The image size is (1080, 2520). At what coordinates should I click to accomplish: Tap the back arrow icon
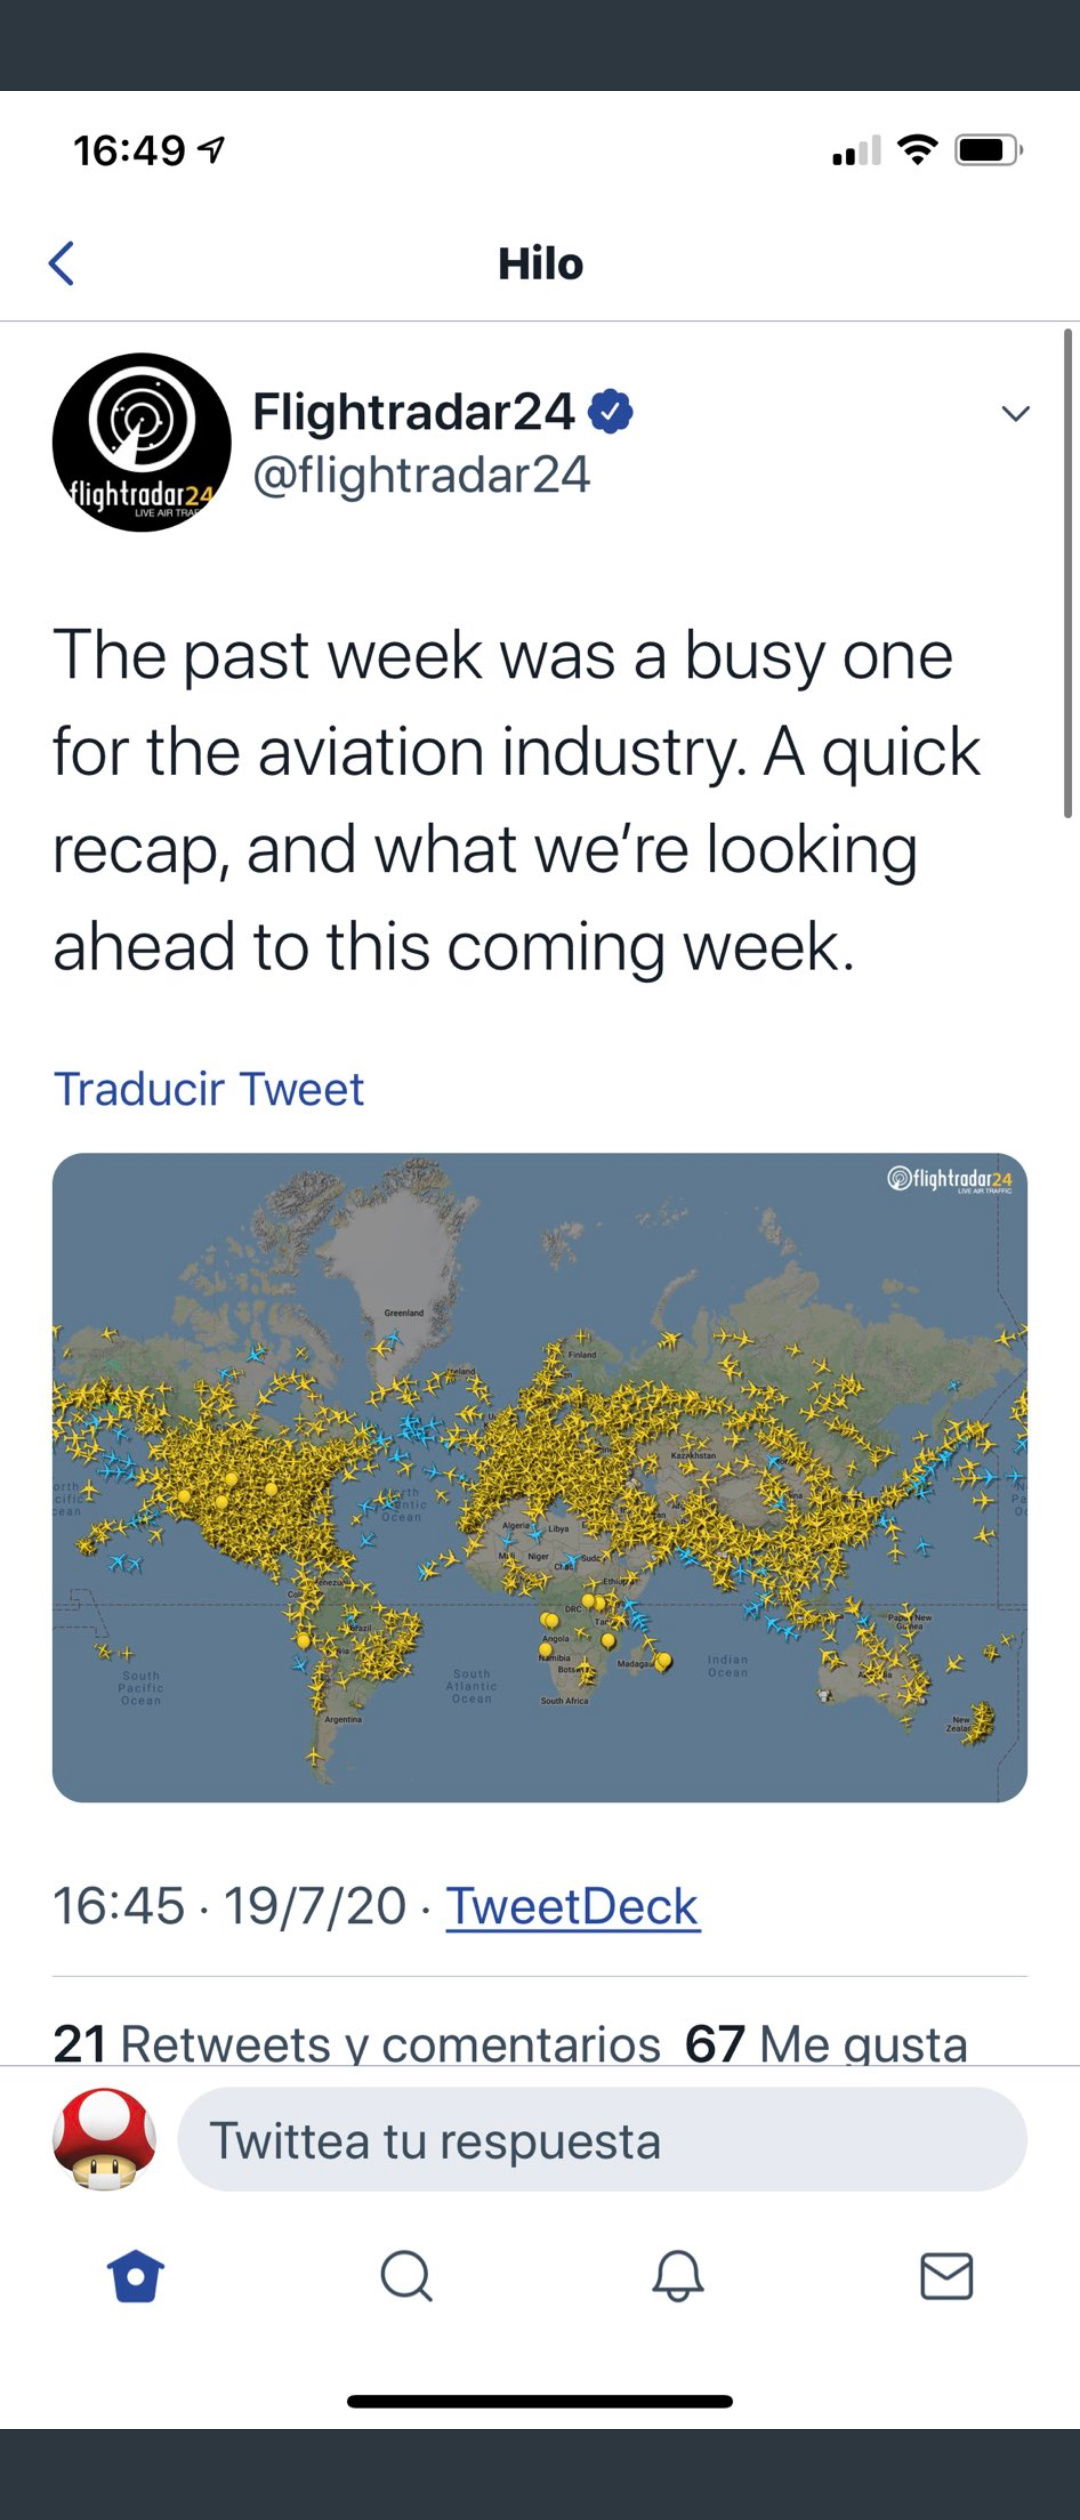tap(61, 264)
